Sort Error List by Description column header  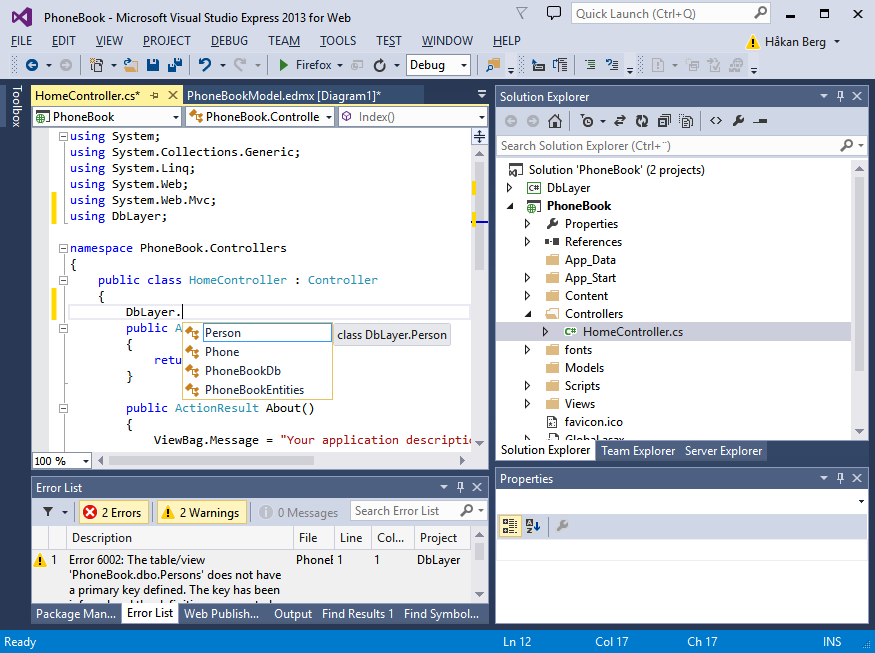[x=180, y=538]
